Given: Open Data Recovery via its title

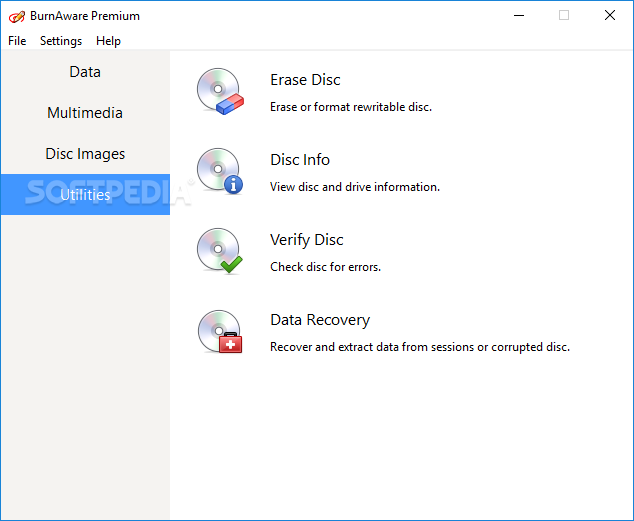Looking at the screenshot, I should click(x=320, y=320).
